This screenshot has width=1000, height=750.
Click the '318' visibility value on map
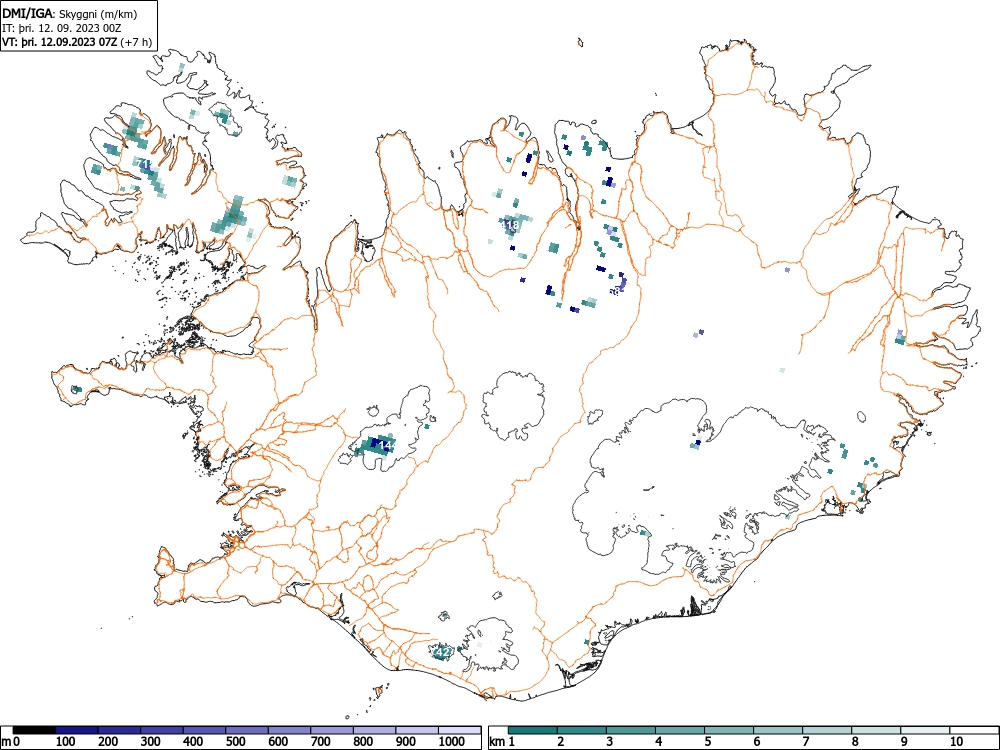(x=511, y=225)
